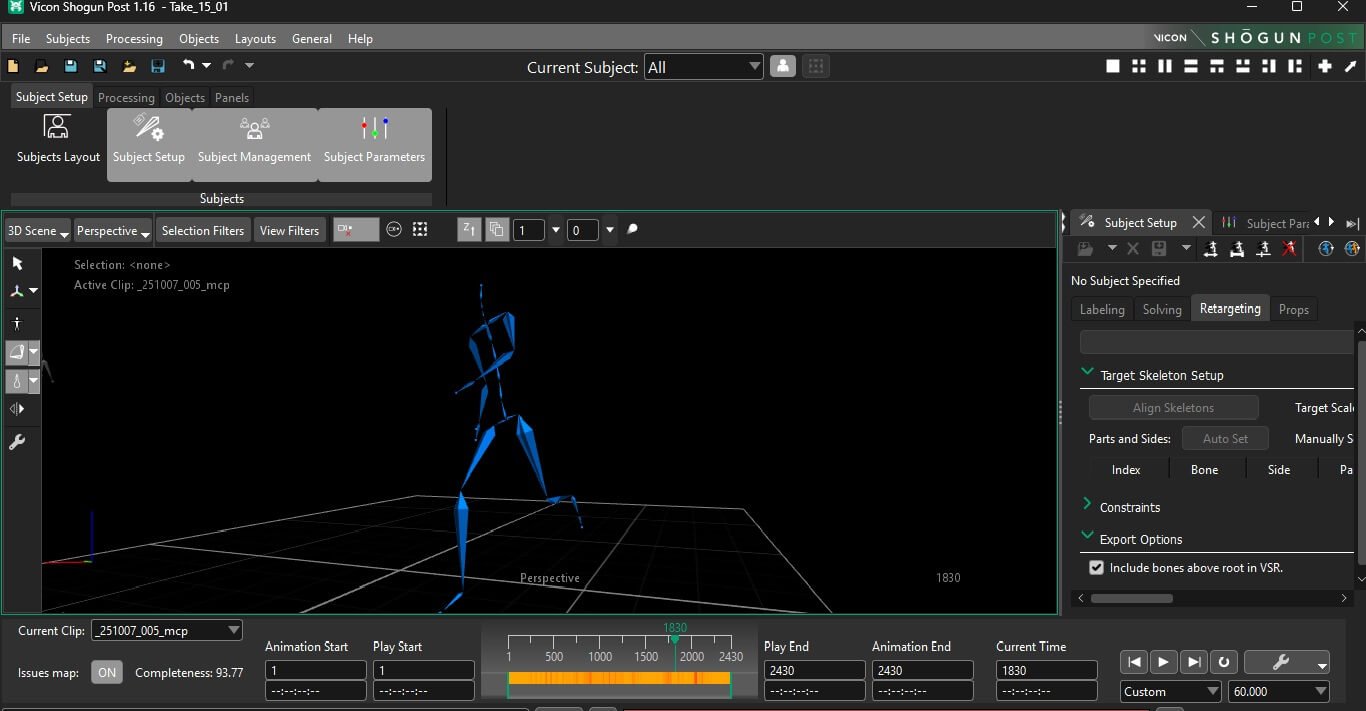Click the red crossed-out figure icon

tap(1289, 248)
